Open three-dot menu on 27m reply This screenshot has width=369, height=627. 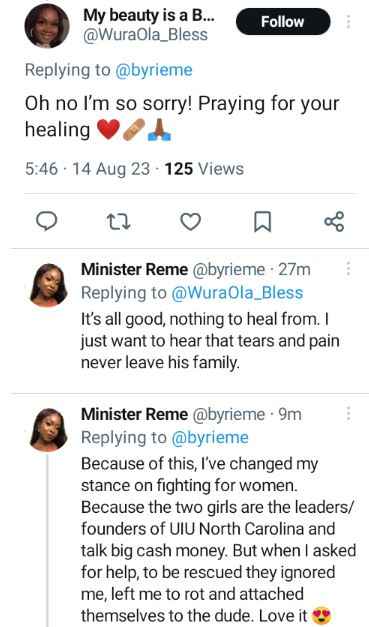point(348,269)
